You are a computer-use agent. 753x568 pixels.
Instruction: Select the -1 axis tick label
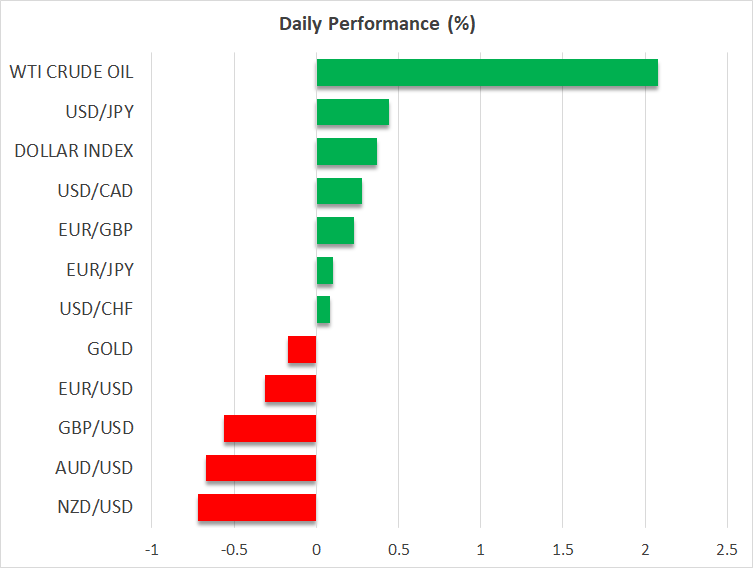pos(151,549)
